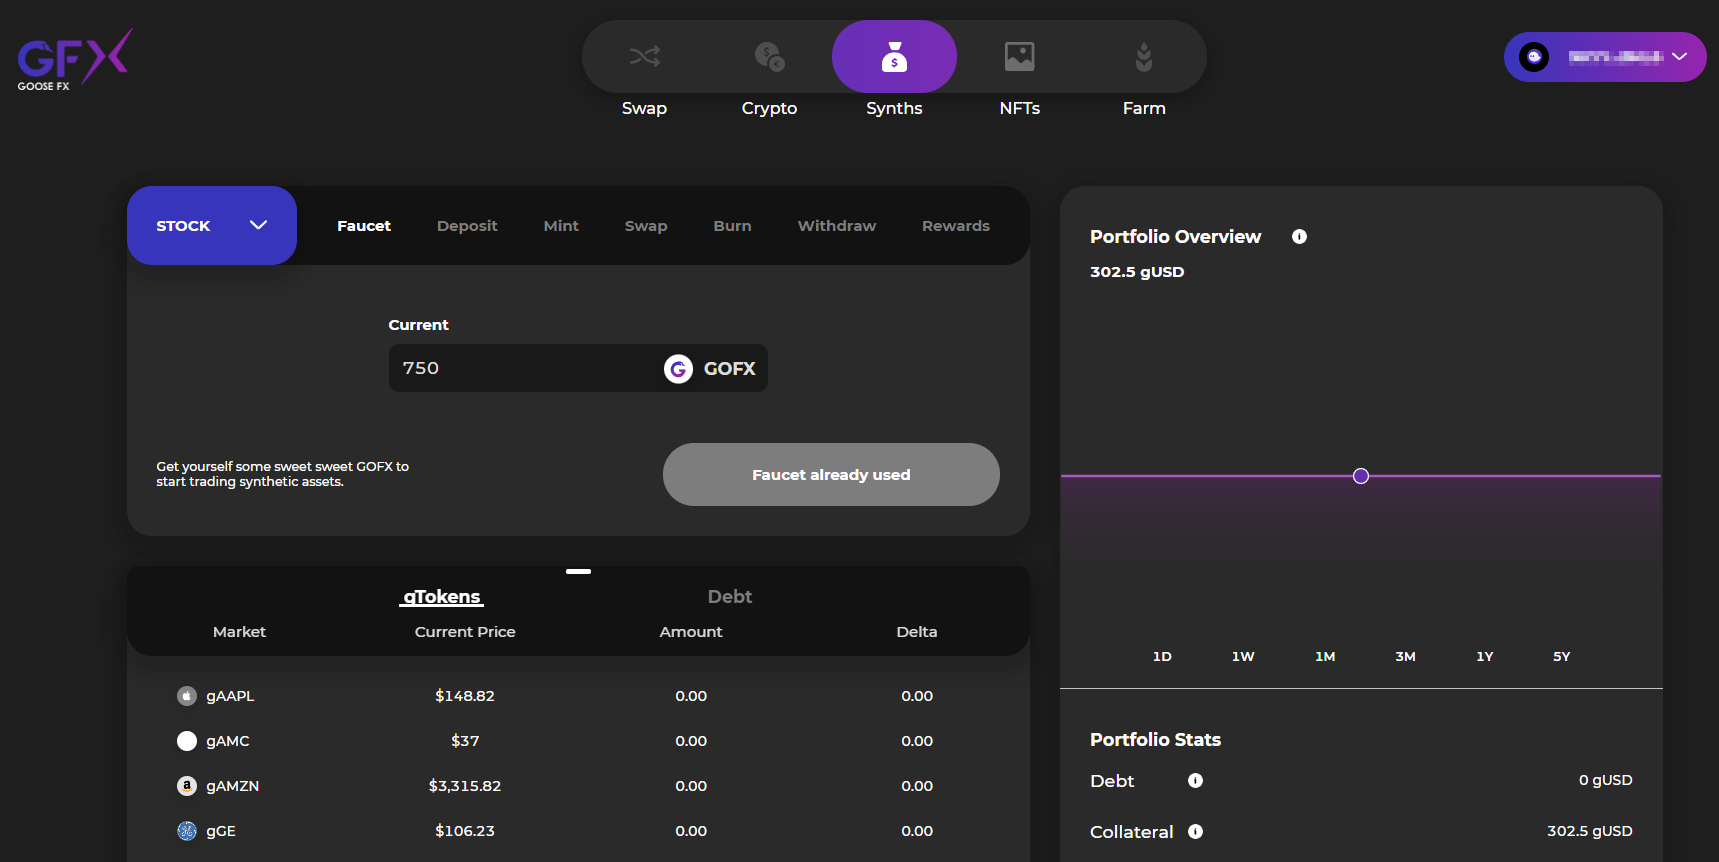Set chart range to 1Y
Viewport: 1719px width, 862px height.
click(1485, 657)
